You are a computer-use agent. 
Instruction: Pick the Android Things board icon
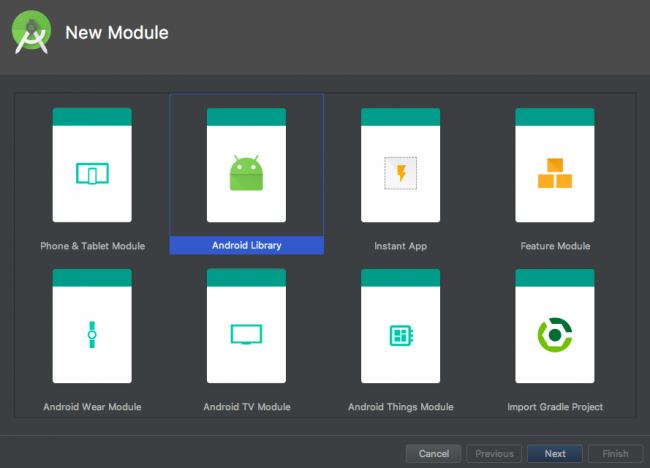[401, 335]
